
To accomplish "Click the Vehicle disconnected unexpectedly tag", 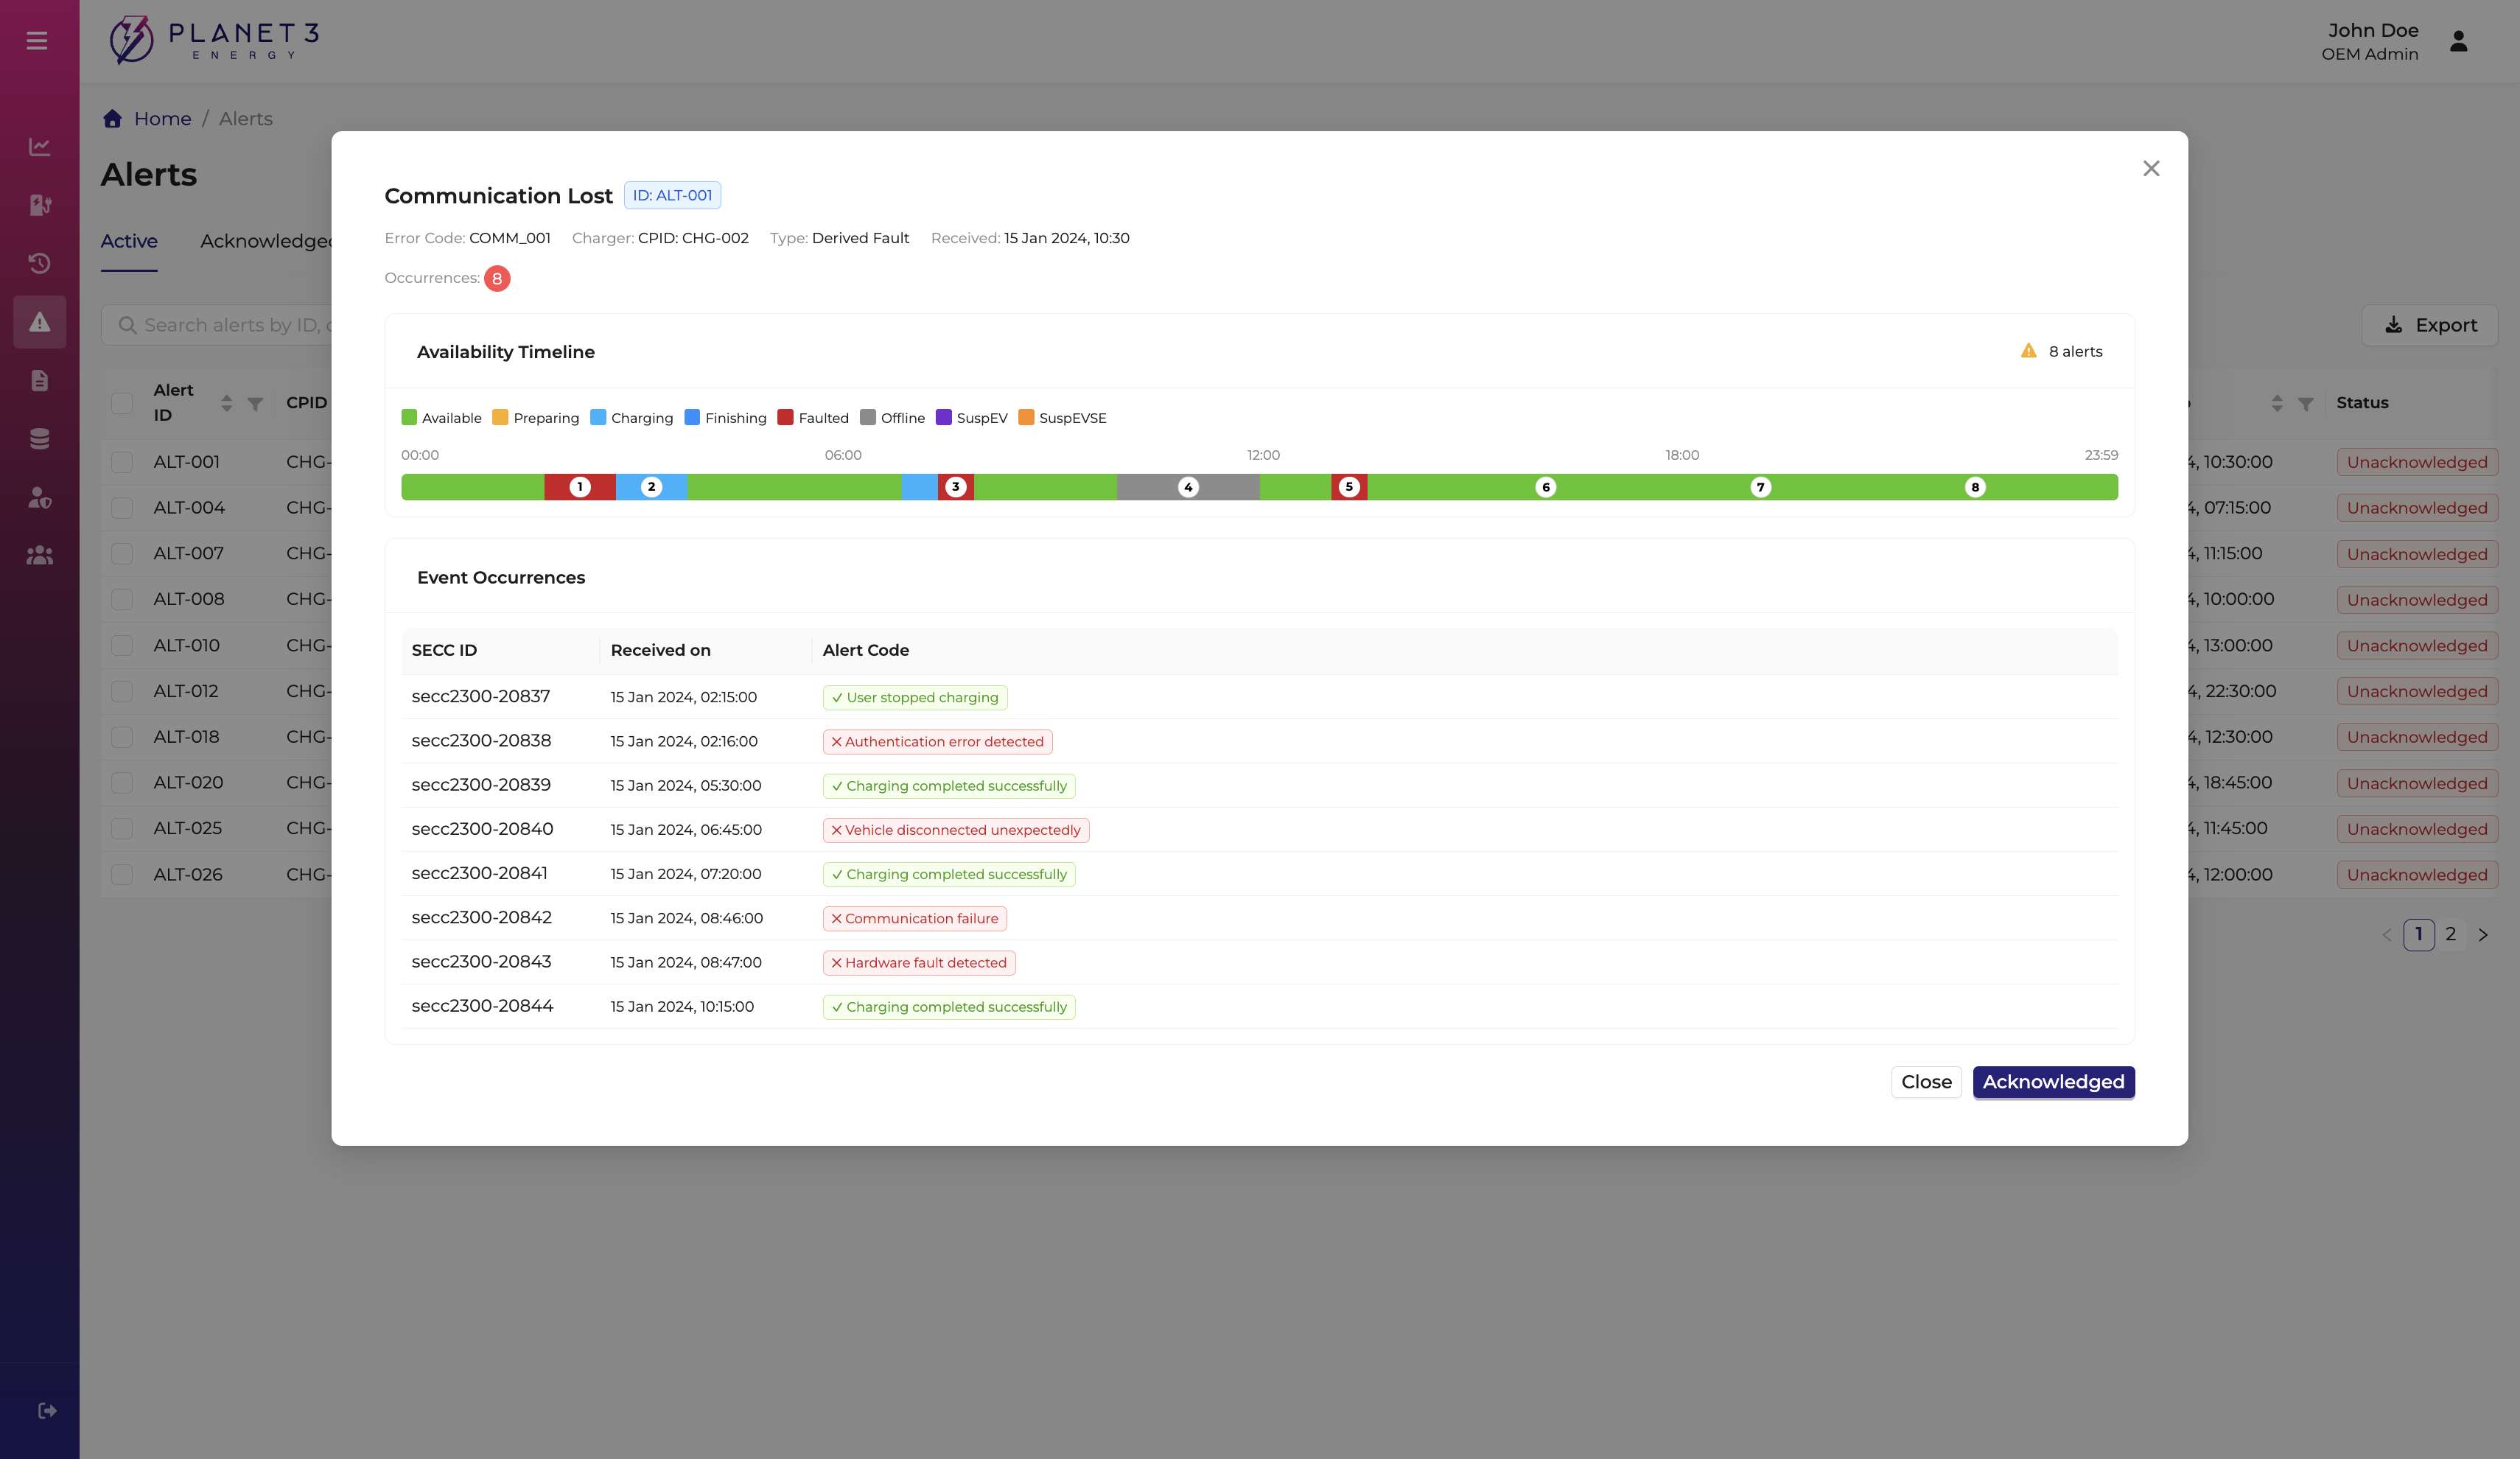I will pos(956,830).
